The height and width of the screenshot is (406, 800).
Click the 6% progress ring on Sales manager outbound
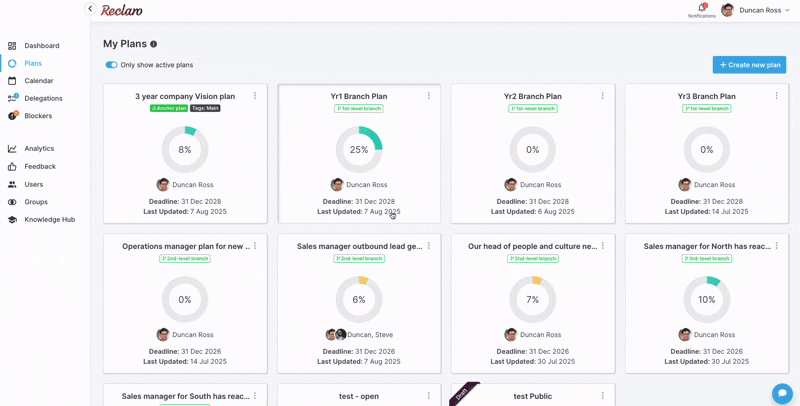359,299
